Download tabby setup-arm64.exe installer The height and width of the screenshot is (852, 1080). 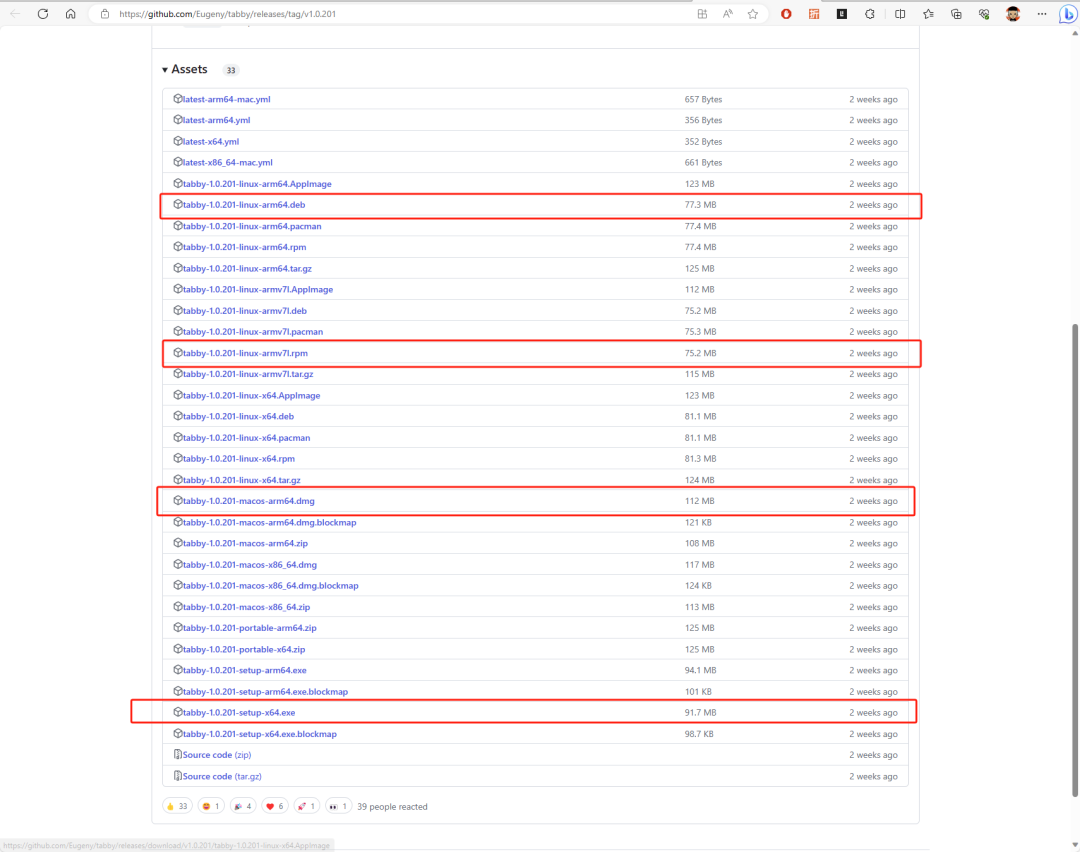[x=245, y=669]
